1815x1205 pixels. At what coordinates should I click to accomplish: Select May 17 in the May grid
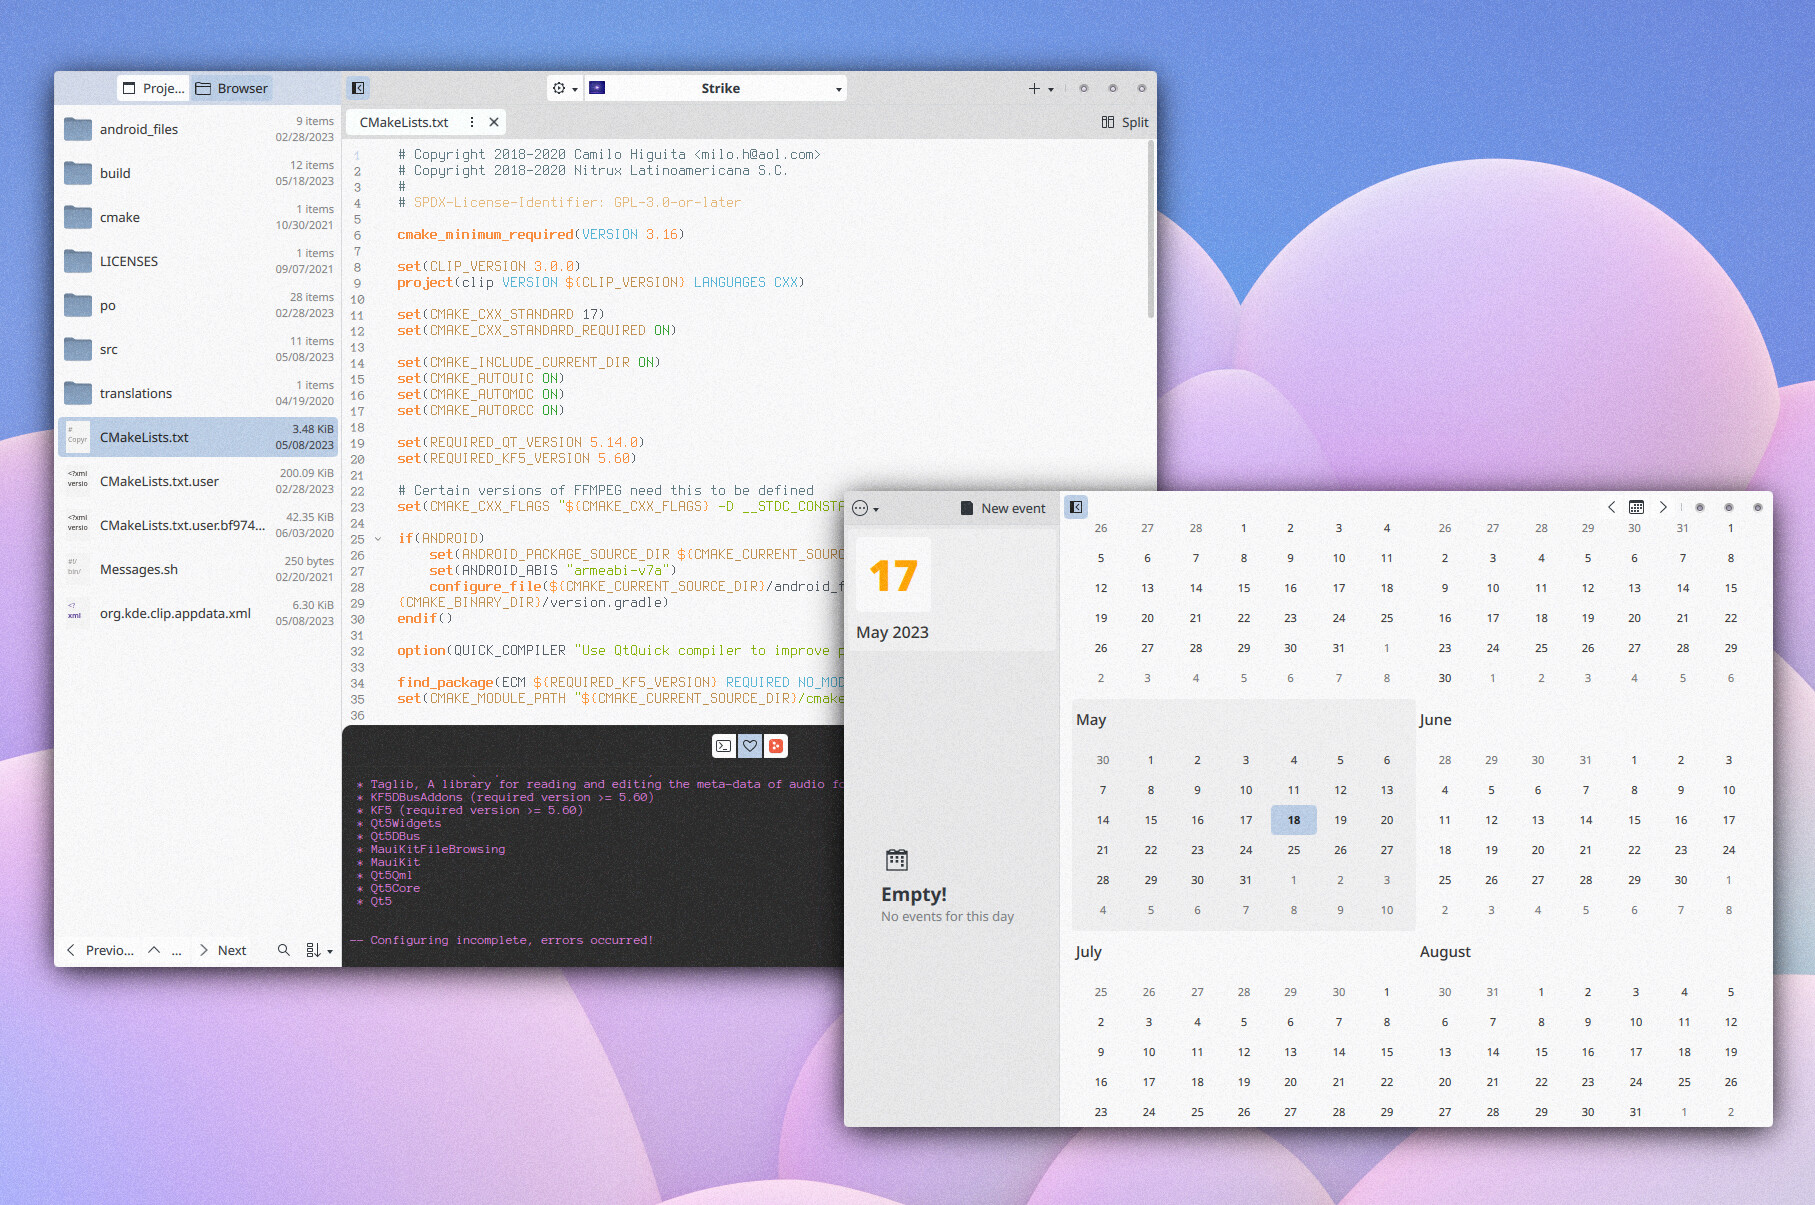(x=1246, y=820)
